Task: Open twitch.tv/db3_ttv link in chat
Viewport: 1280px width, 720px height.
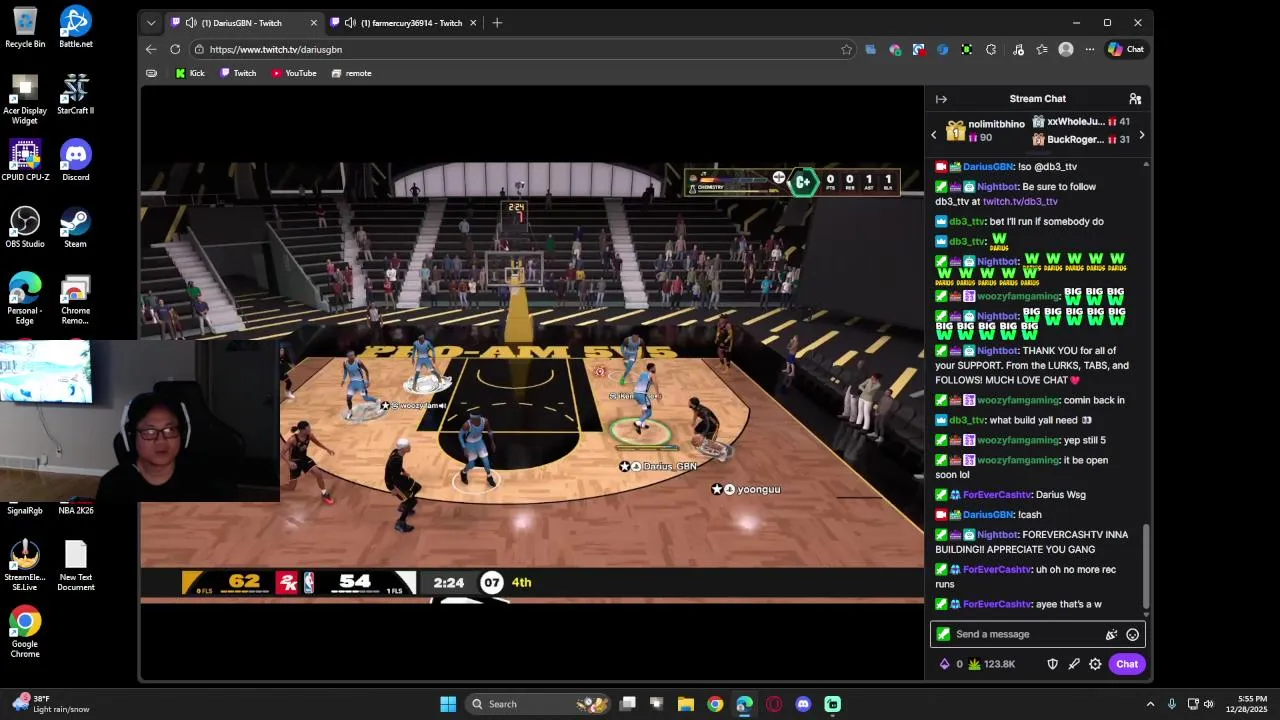Action: 1020,202
